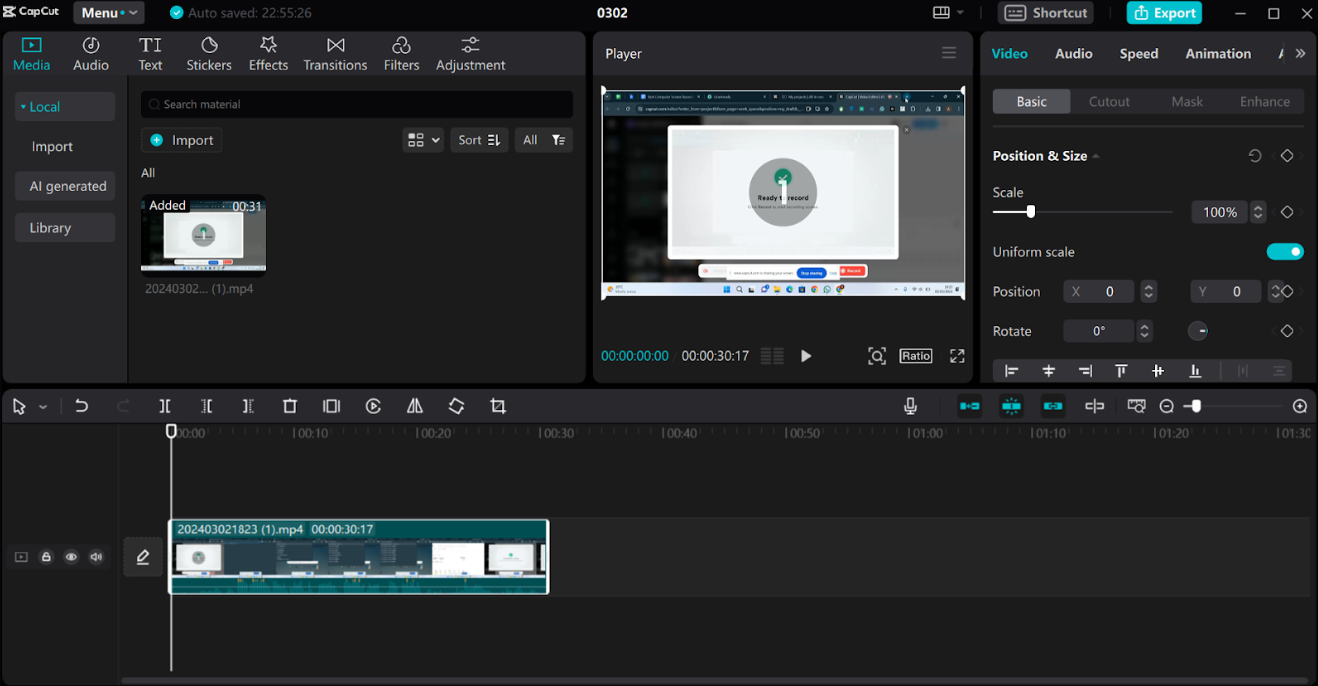This screenshot has width=1318, height=686.
Task: Expand more property tabs arrow
Action: click(1300, 54)
